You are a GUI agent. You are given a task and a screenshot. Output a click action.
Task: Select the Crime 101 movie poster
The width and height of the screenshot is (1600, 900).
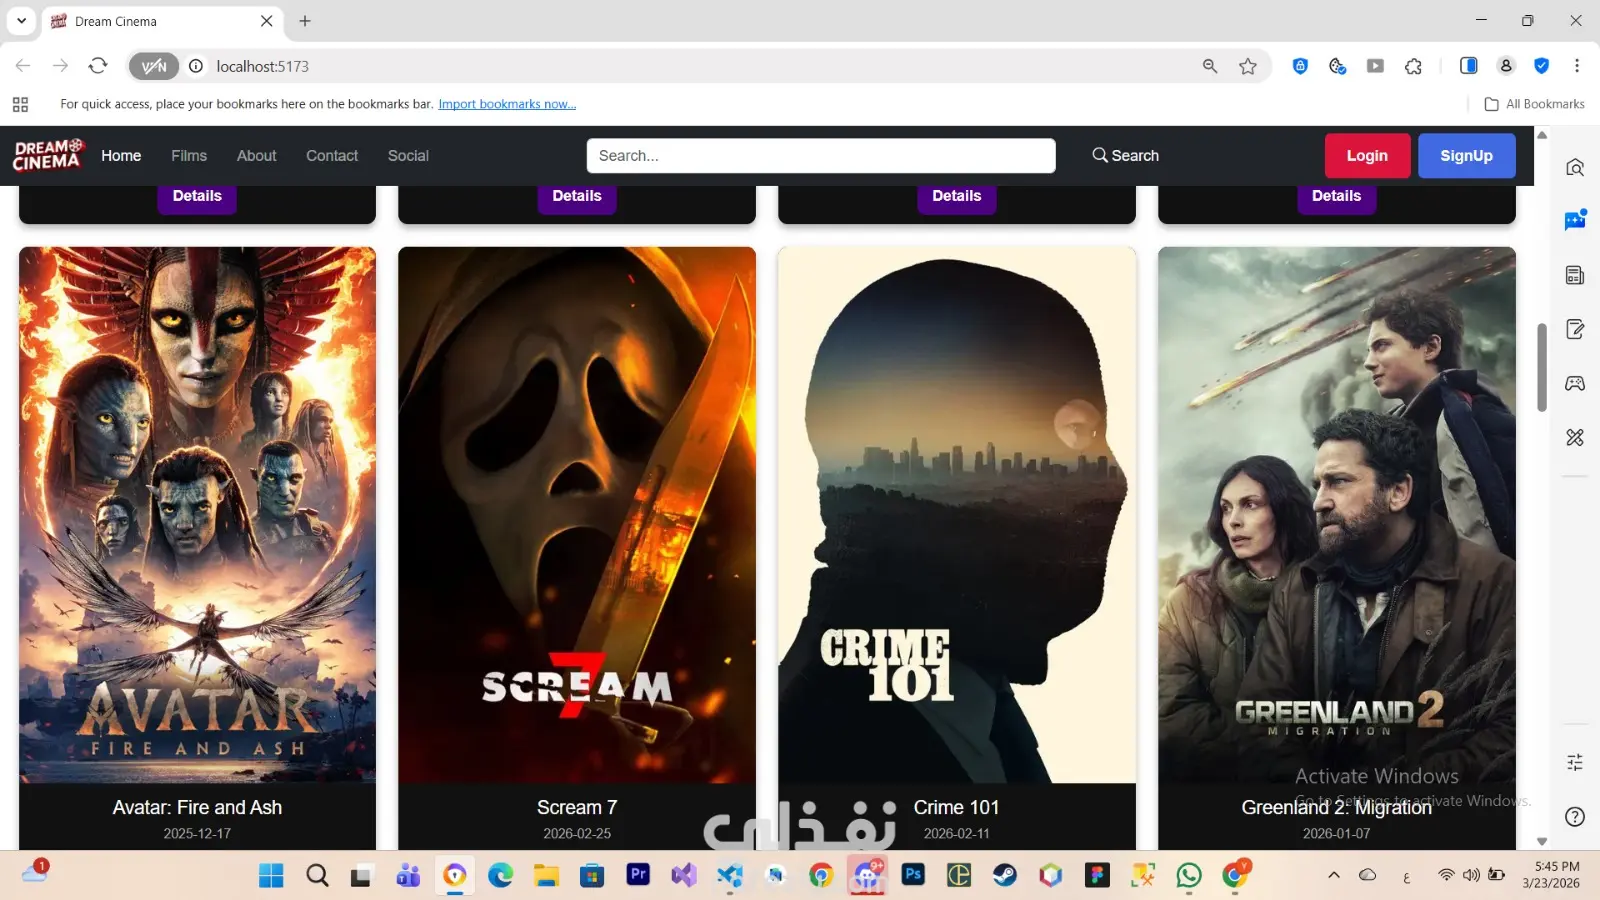[x=957, y=515]
